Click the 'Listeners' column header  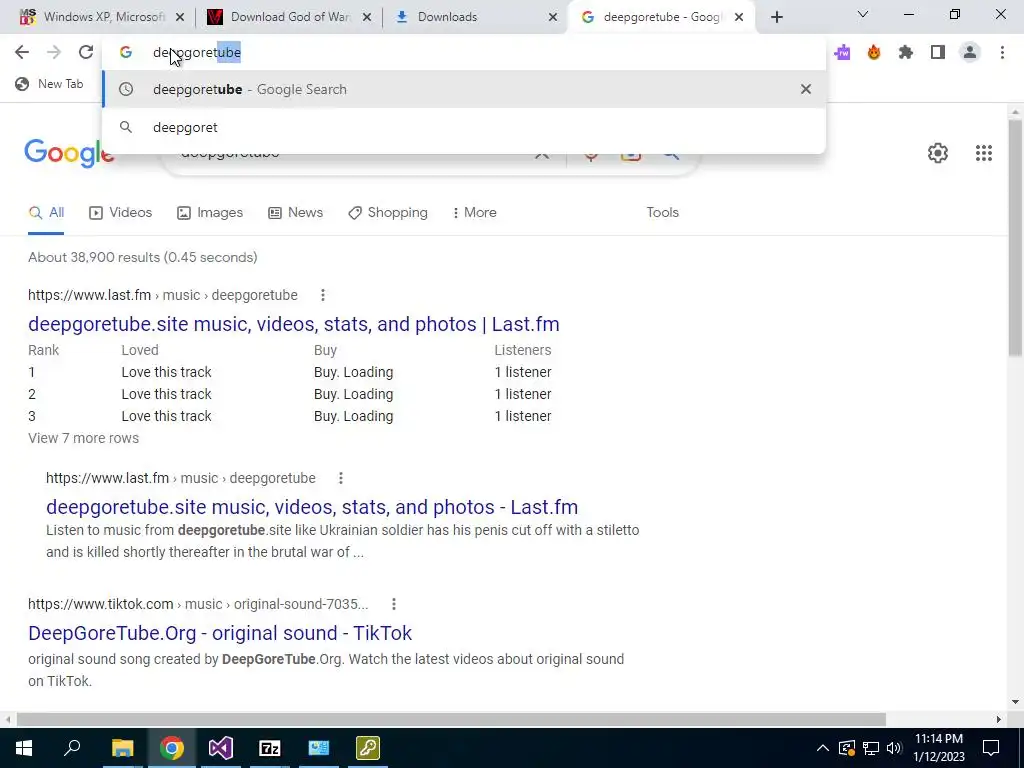[522, 350]
